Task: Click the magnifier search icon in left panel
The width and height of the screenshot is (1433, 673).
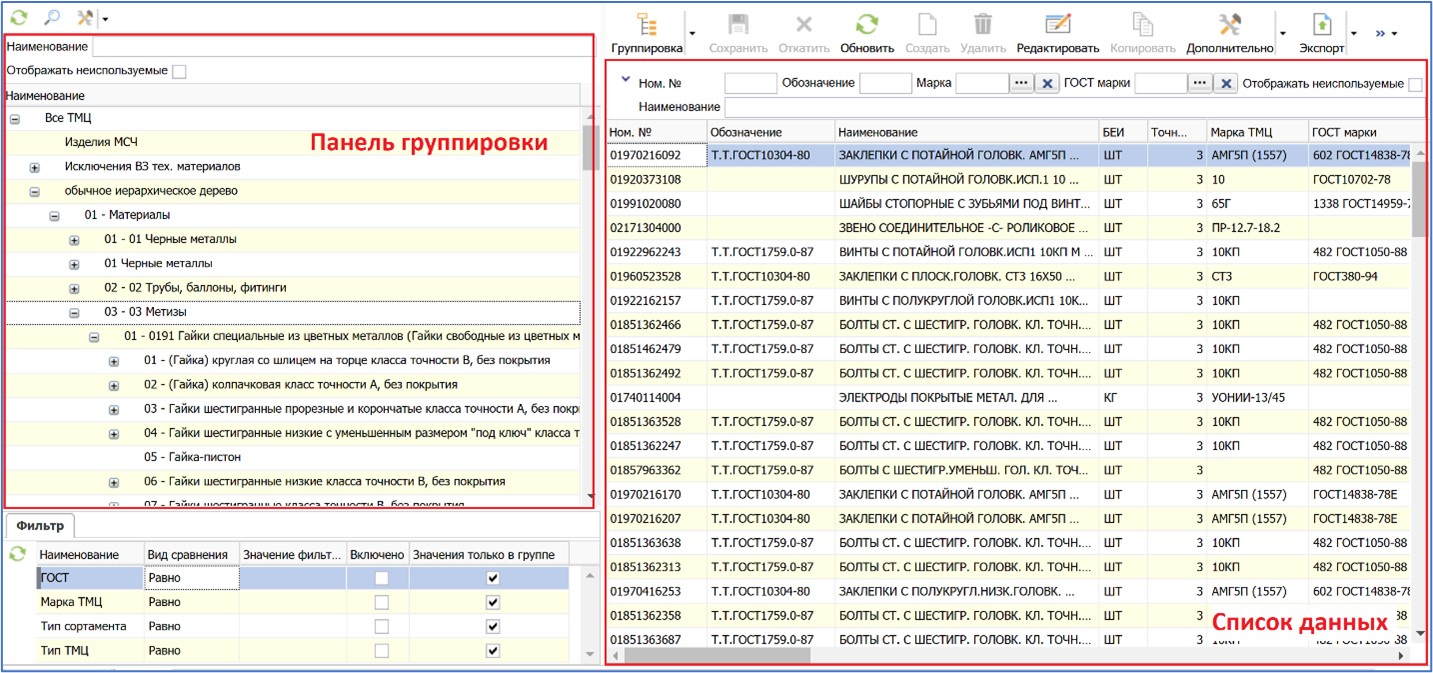Action: tap(52, 17)
